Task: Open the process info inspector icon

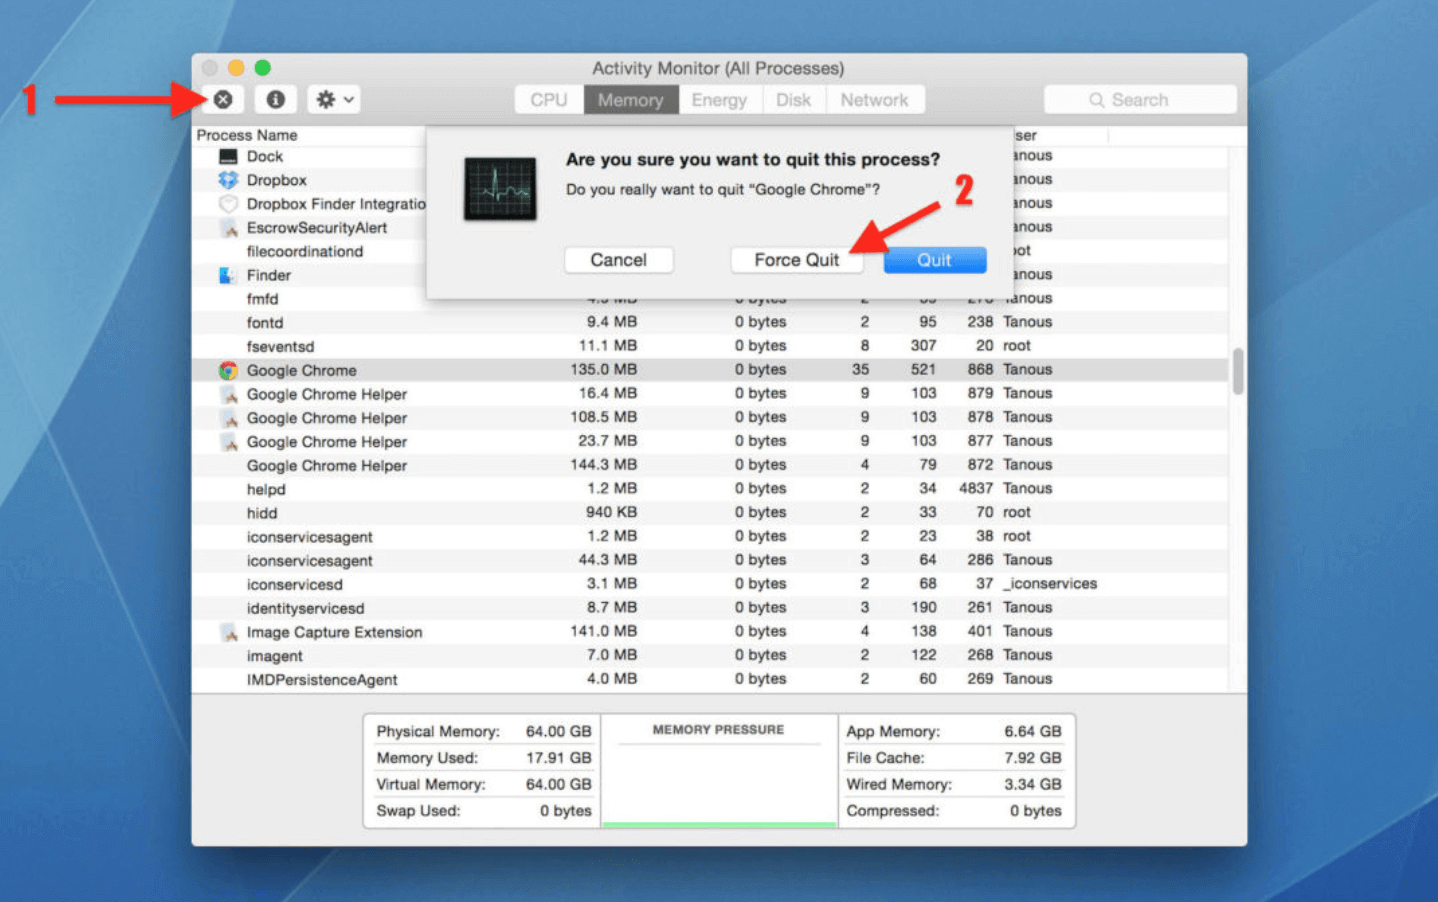Action: [276, 100]
